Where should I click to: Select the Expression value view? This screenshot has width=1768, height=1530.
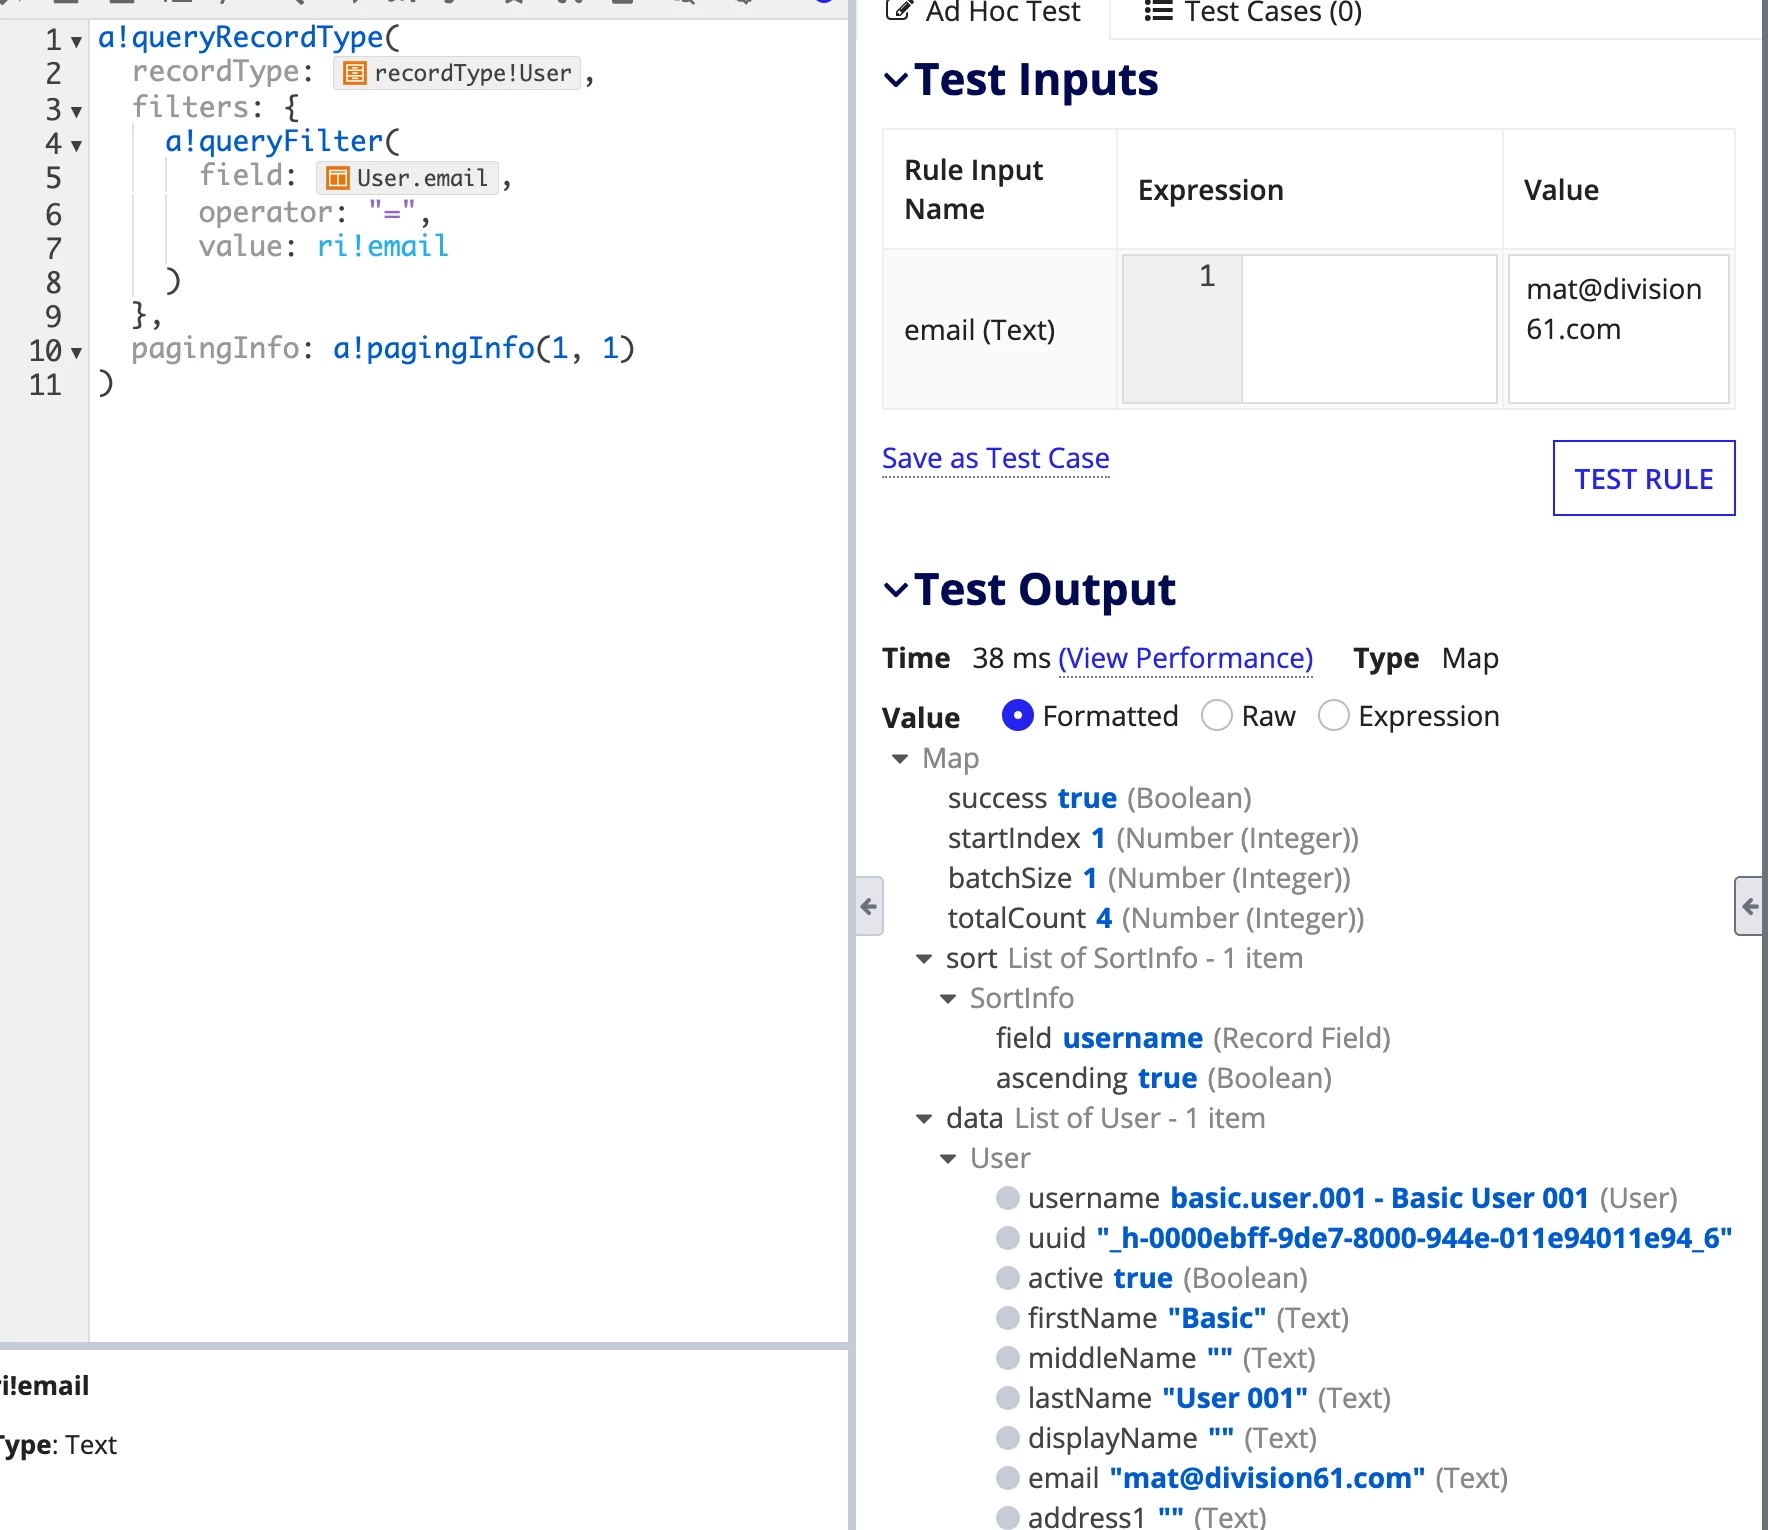coord(1334,716)
